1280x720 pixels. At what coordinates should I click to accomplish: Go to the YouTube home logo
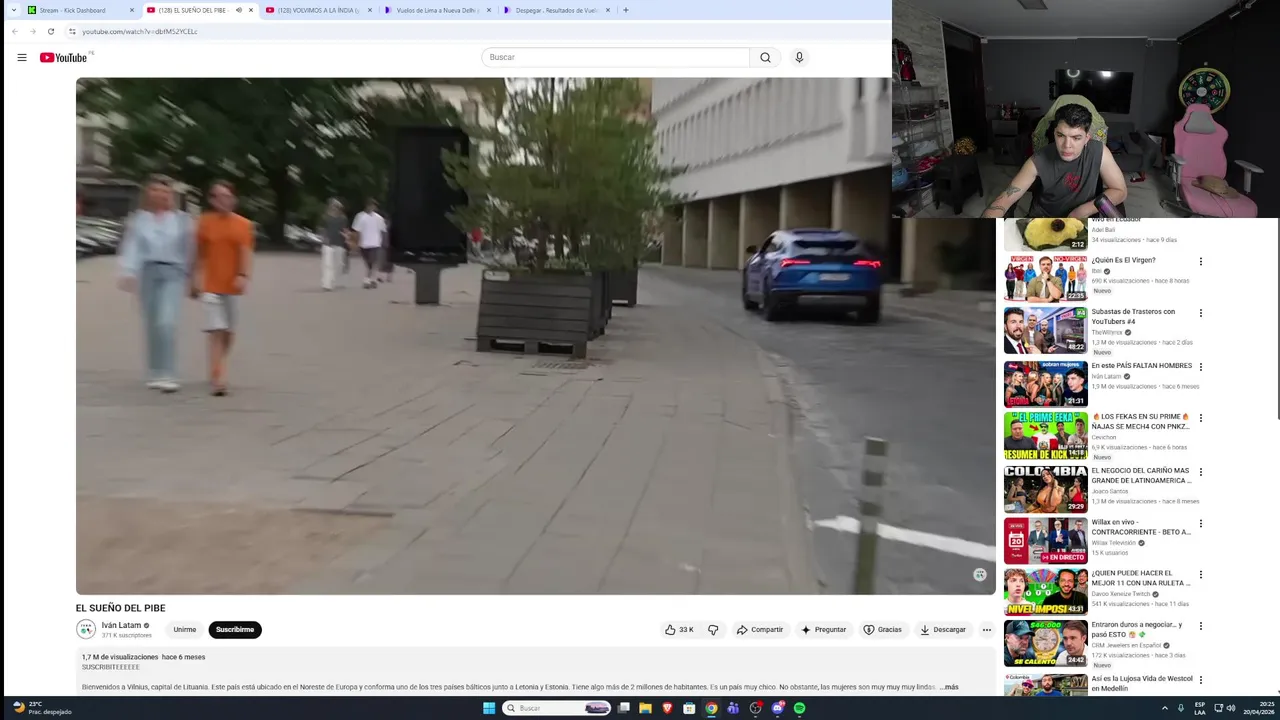(x=63, y=57)
